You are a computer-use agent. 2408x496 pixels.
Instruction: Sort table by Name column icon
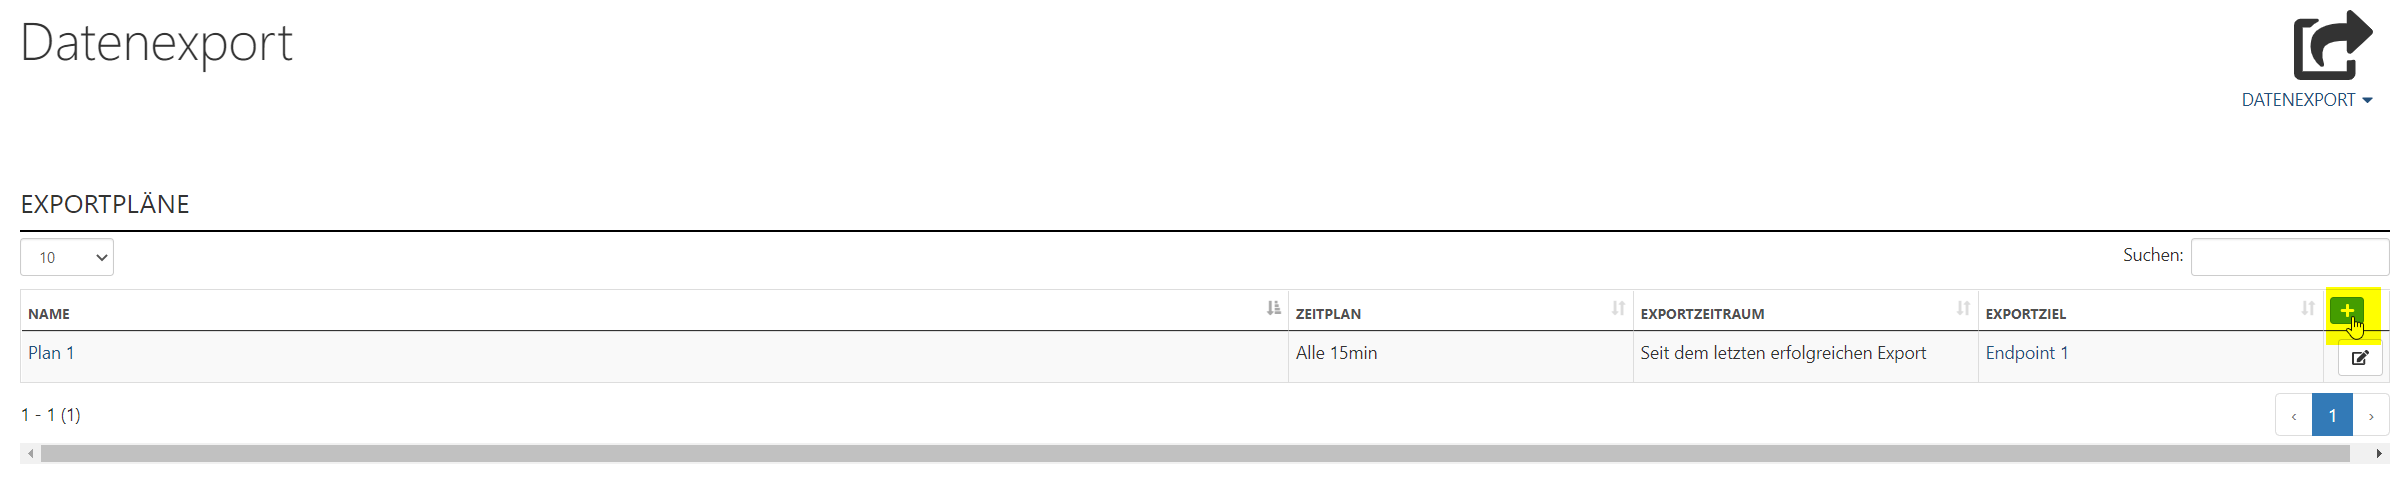(x=1273, y=308)
